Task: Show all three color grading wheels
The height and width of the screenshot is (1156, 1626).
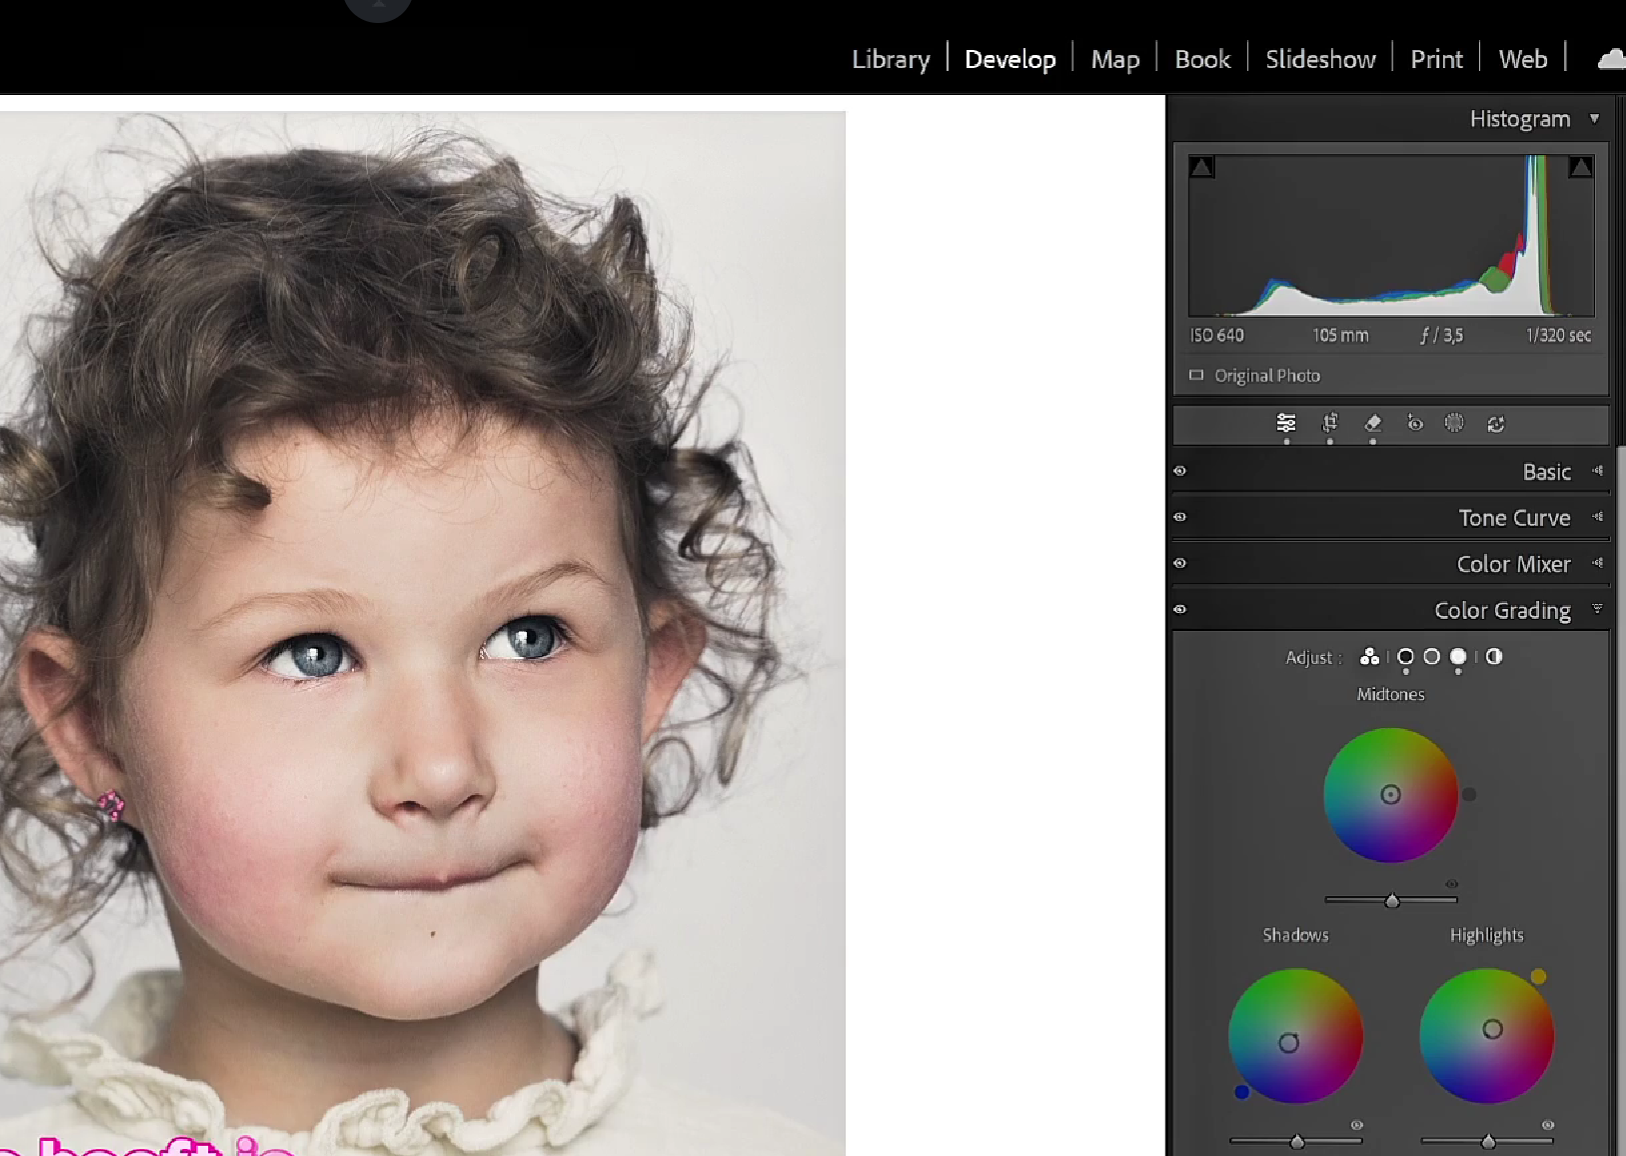Action: tap(1369, 657)
